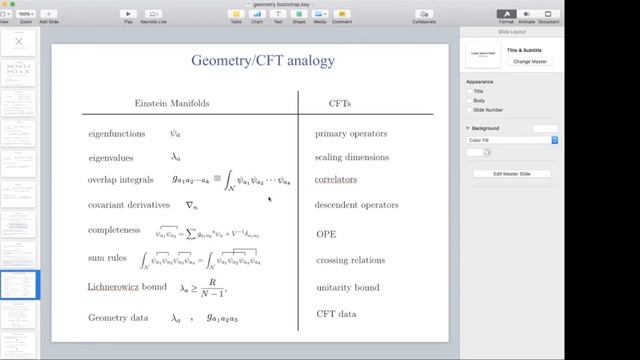Click the 'eigenfunctions' text on slide
This screenshot has height=360, width=640.
click(117, 134)
